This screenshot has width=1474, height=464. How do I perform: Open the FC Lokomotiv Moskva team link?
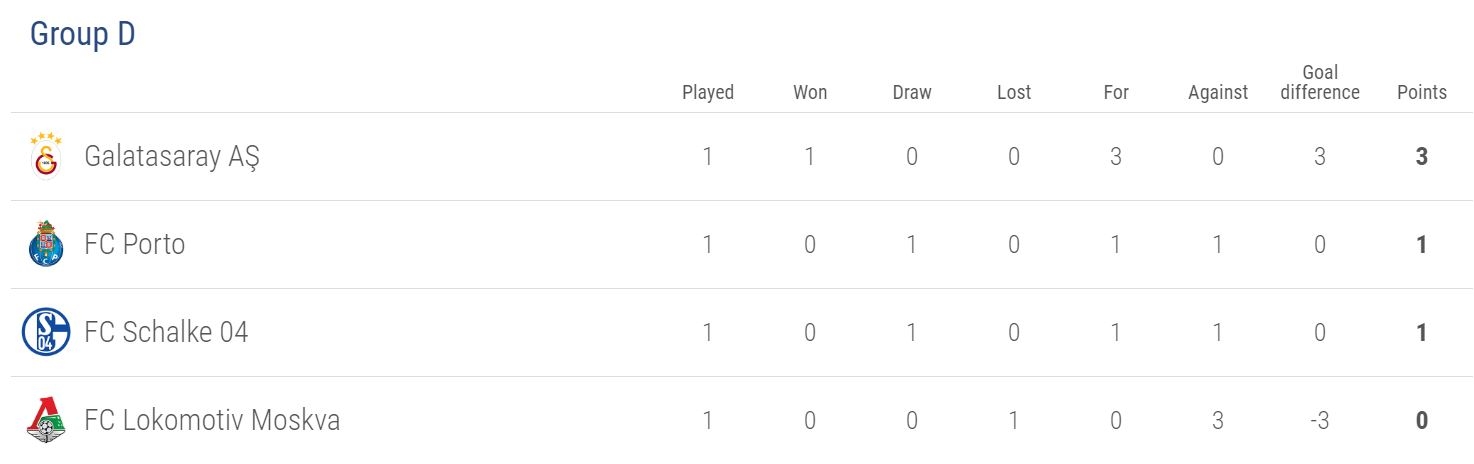pyautogui.click(x=212, y=420)
